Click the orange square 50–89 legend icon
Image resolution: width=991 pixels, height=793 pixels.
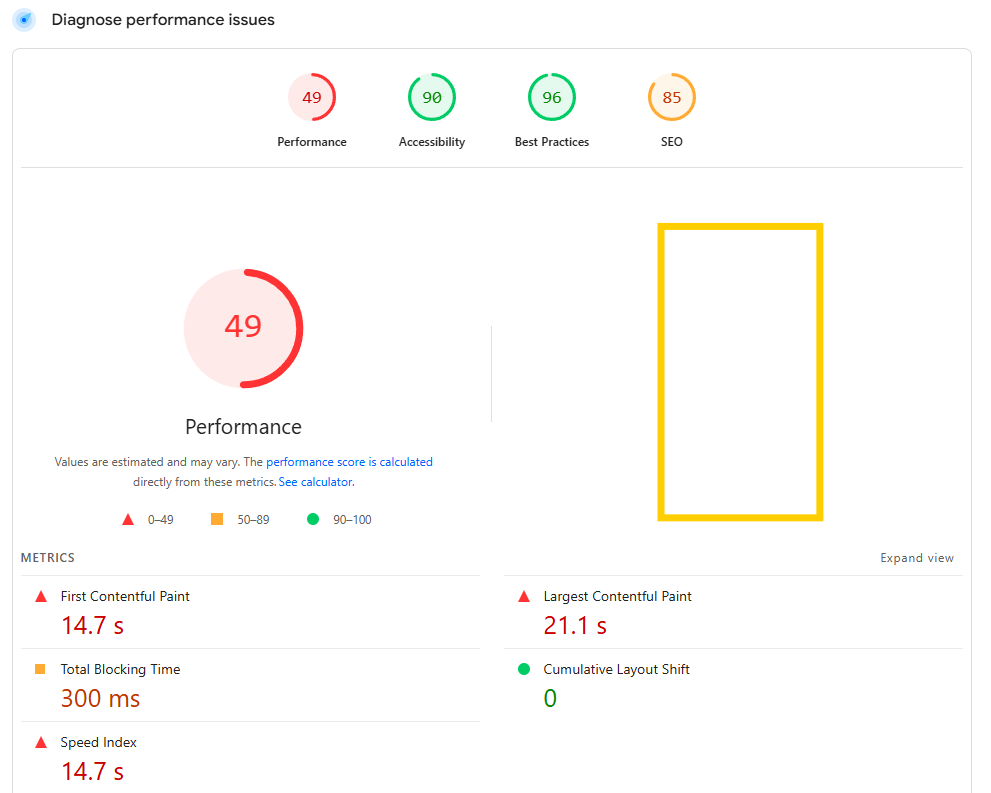(217, 519)
